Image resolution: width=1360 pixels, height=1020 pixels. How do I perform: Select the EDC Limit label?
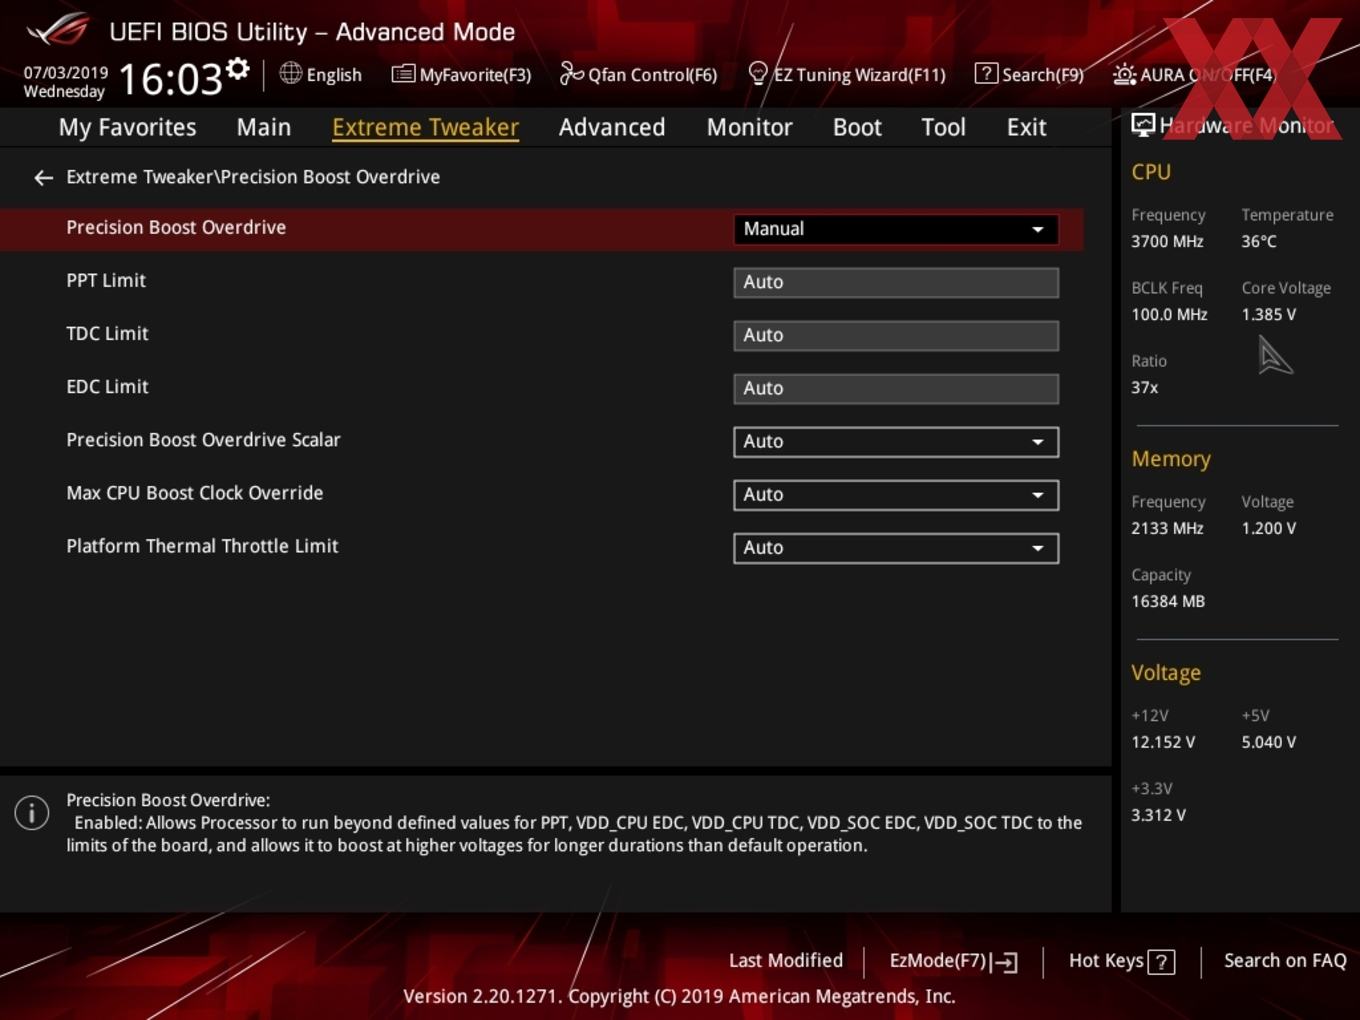point(107,387)
